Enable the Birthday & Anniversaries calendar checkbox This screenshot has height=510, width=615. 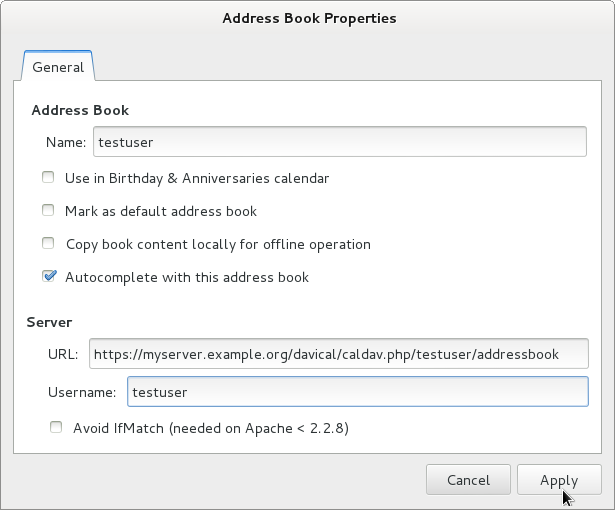(x=48, y=177)
